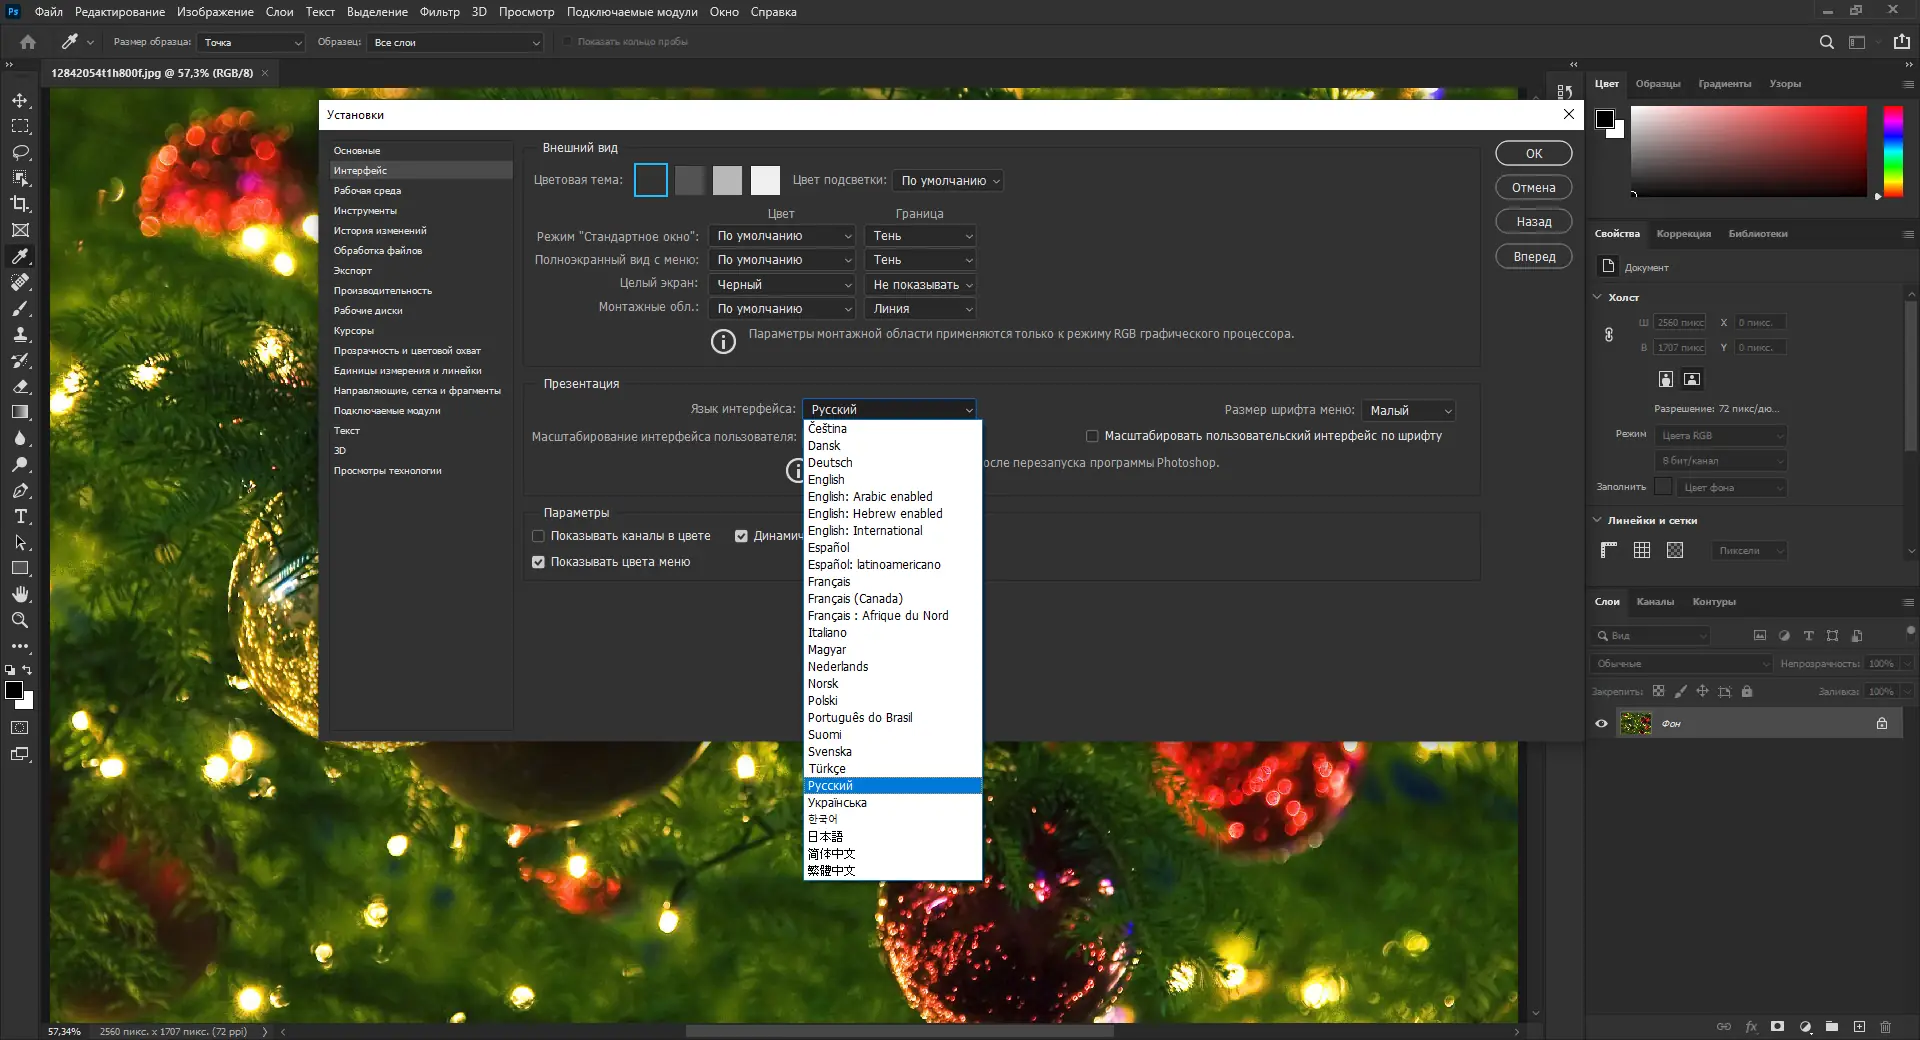Open Производительность preferences category
Screen dimensions: 1920x1040
(421, 291)
